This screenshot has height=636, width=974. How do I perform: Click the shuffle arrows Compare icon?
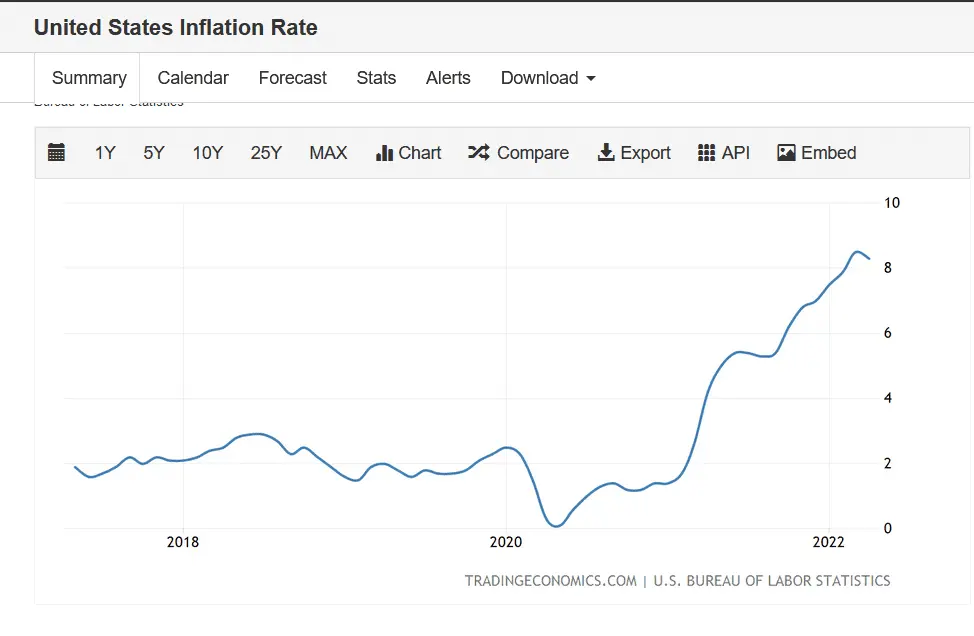pyautogui.click(x=479, y=153)
